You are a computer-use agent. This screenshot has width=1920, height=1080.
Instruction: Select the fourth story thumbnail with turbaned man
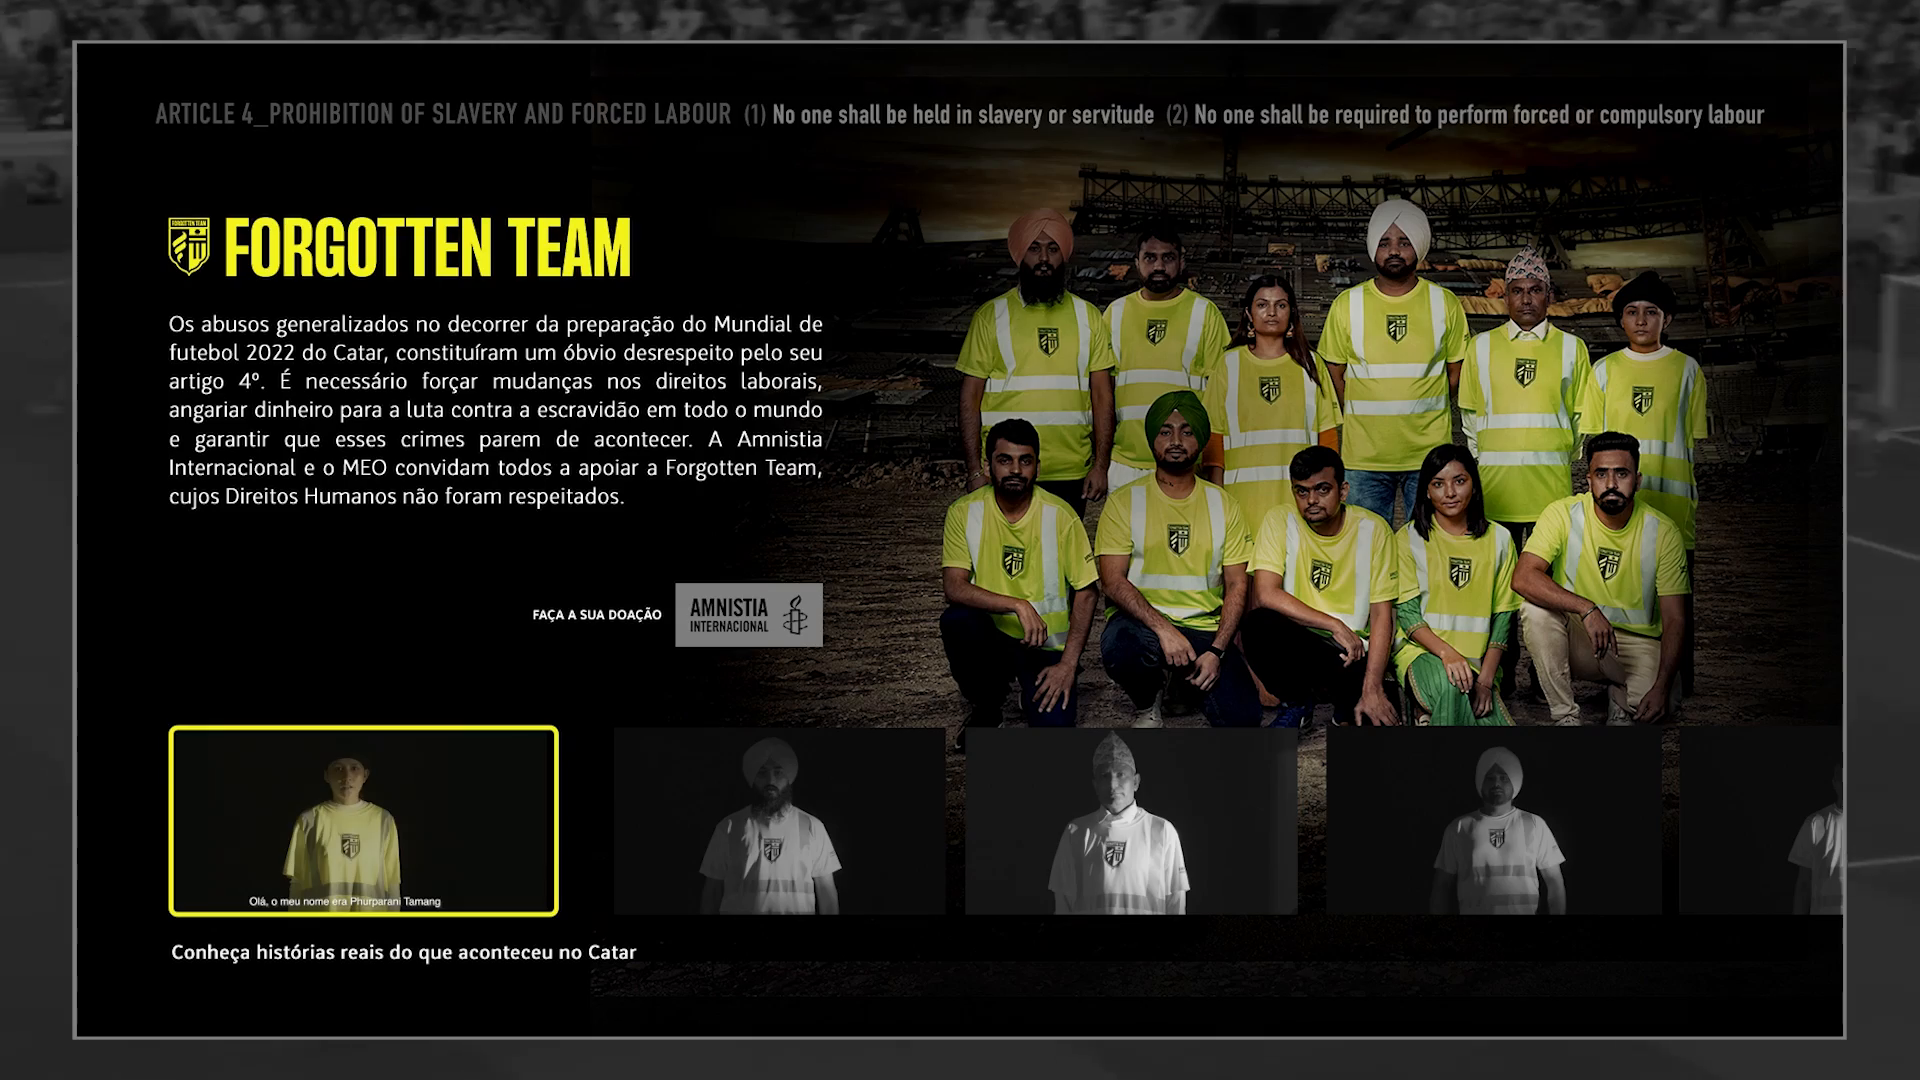click(x=1494, y=820)
